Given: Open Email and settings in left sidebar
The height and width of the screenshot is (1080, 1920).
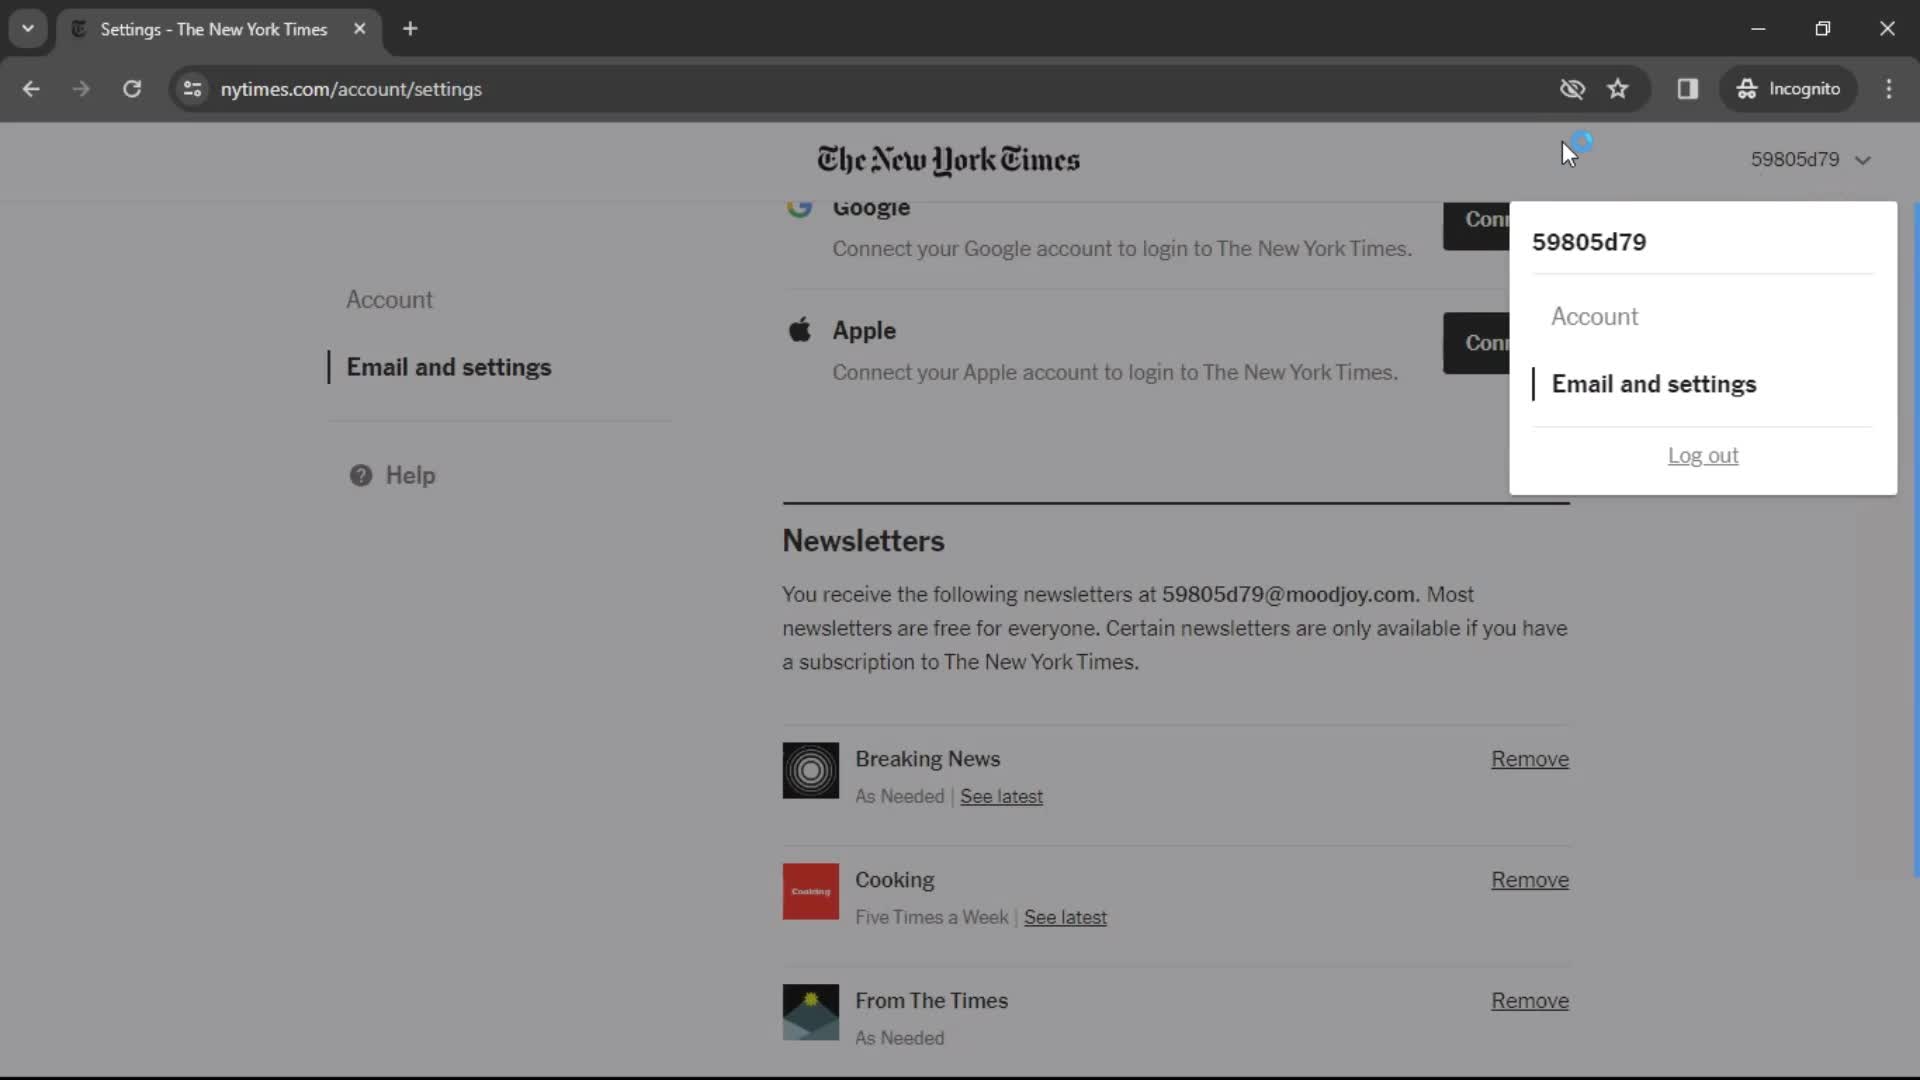Looking at the screenshot, I should [448, 367].
